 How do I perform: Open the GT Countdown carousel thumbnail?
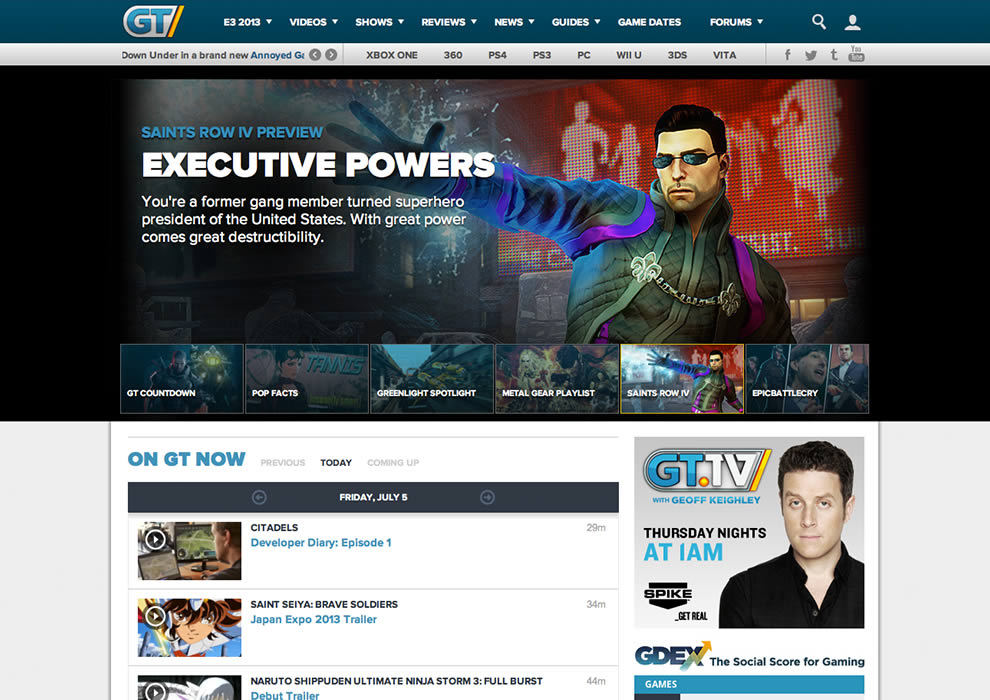[182, 379]
